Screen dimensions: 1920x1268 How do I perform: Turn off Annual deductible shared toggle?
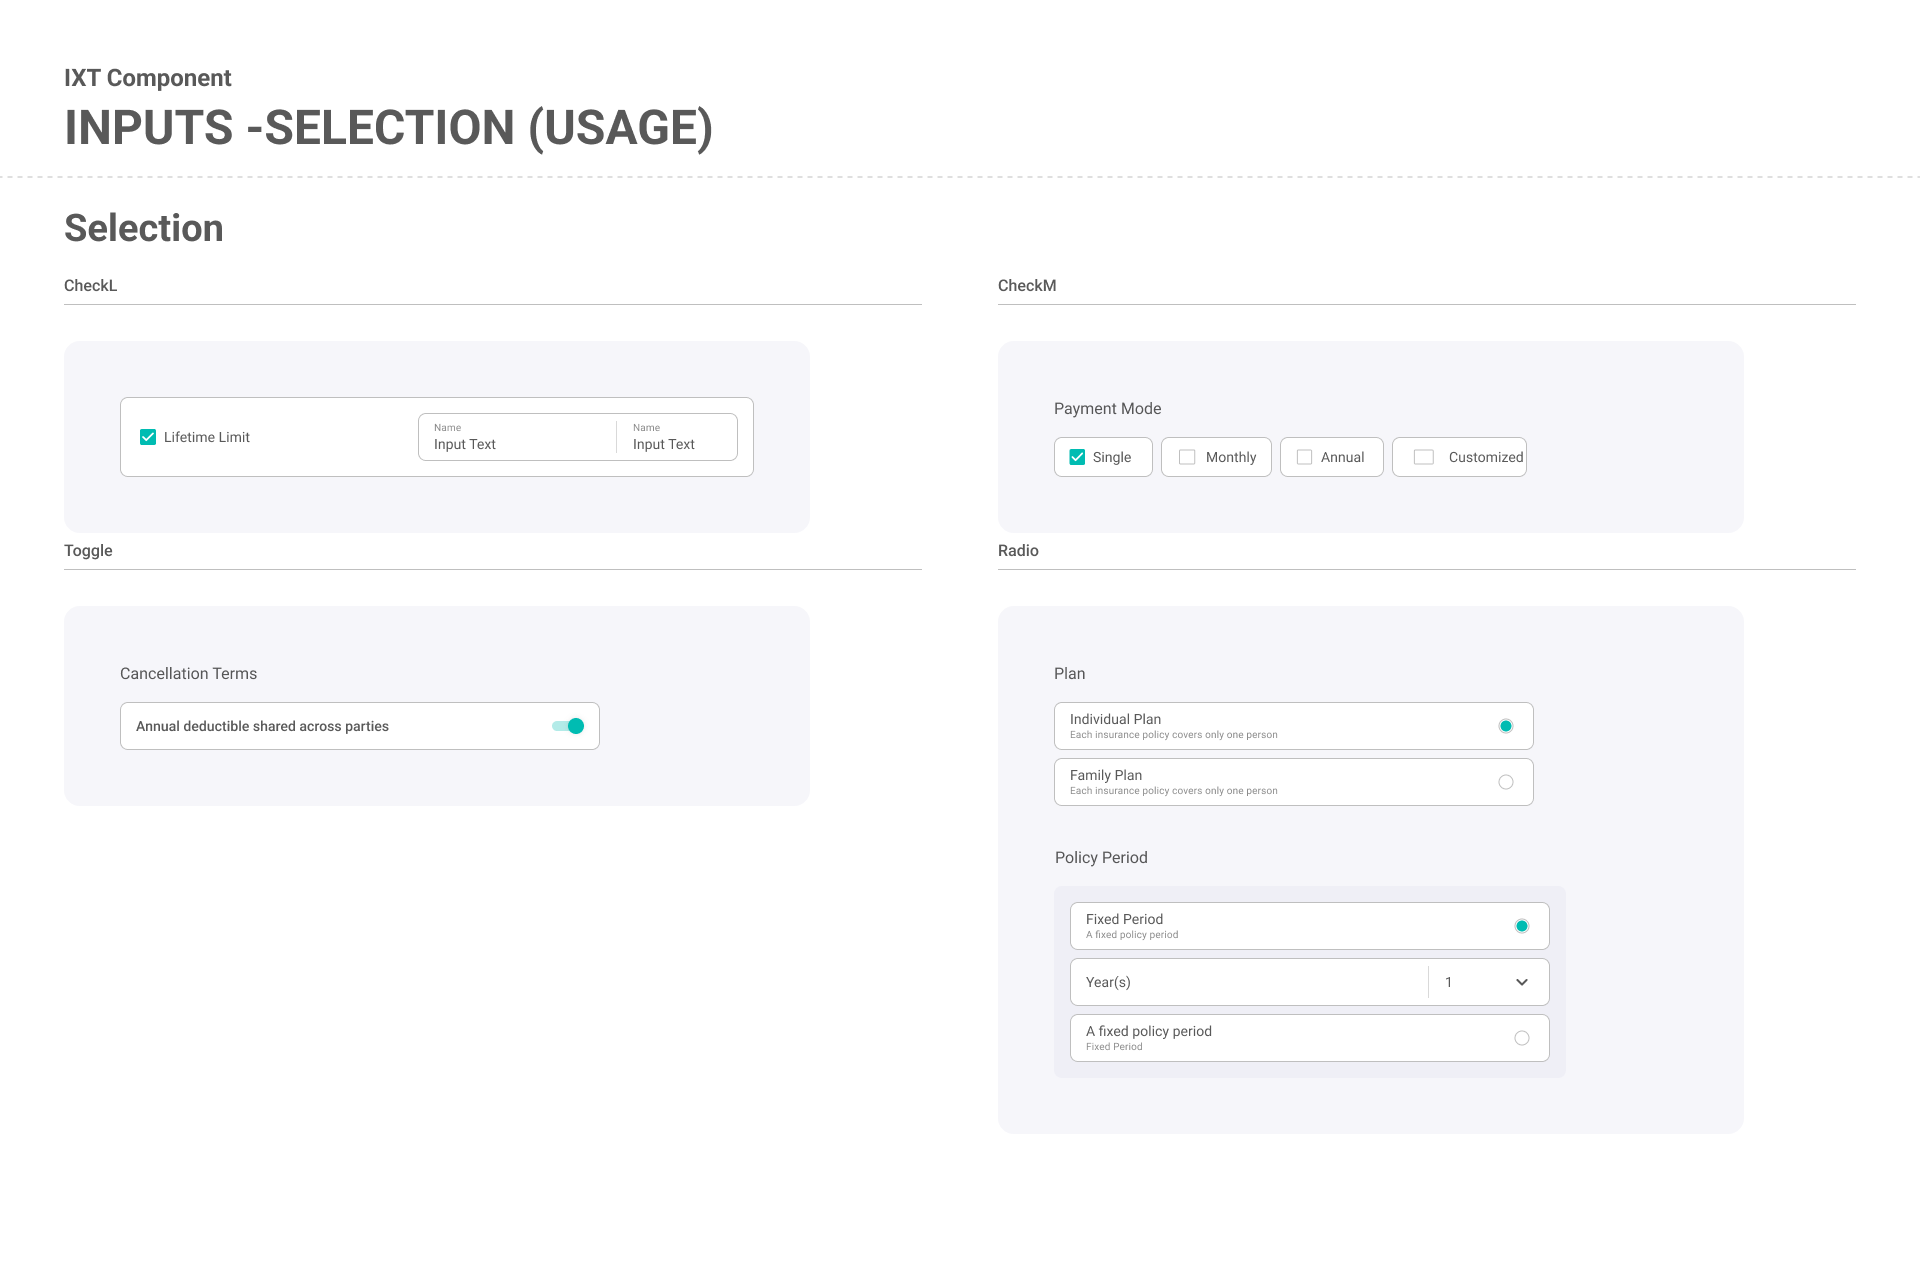pos(568,726)
